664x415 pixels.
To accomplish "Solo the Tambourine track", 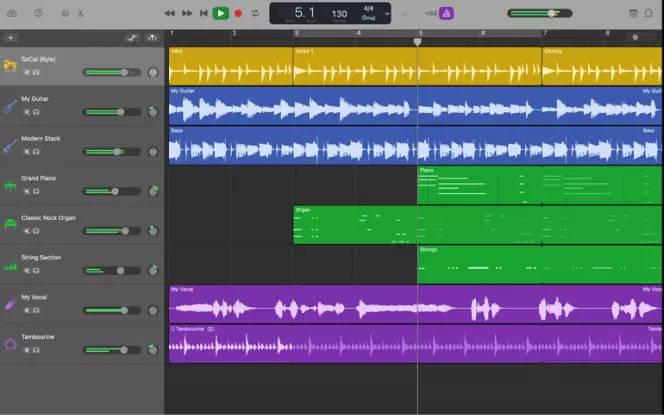I will click(36, 350).
